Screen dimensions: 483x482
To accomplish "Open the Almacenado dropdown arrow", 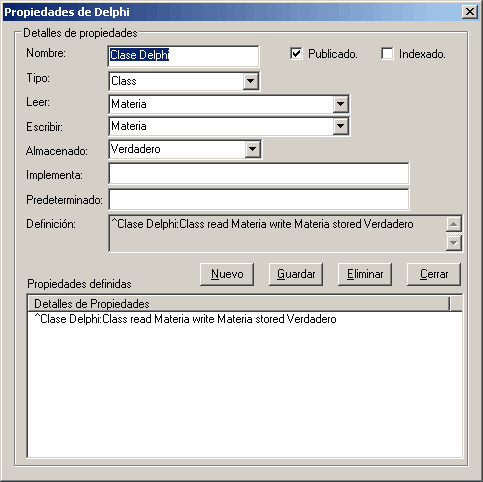I will point(252,149).
